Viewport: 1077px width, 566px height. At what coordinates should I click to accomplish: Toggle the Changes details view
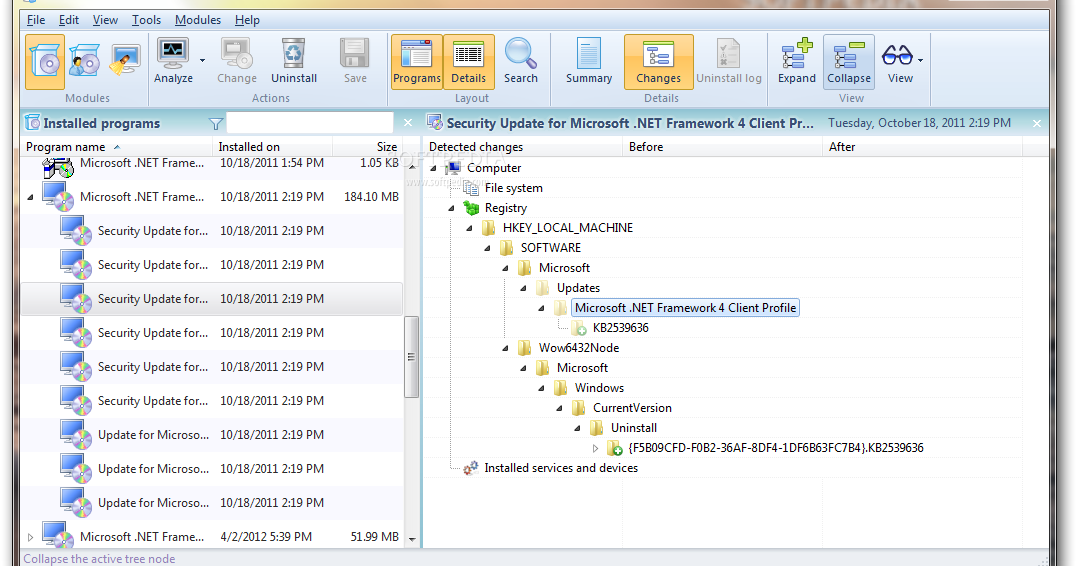[658, 62]
